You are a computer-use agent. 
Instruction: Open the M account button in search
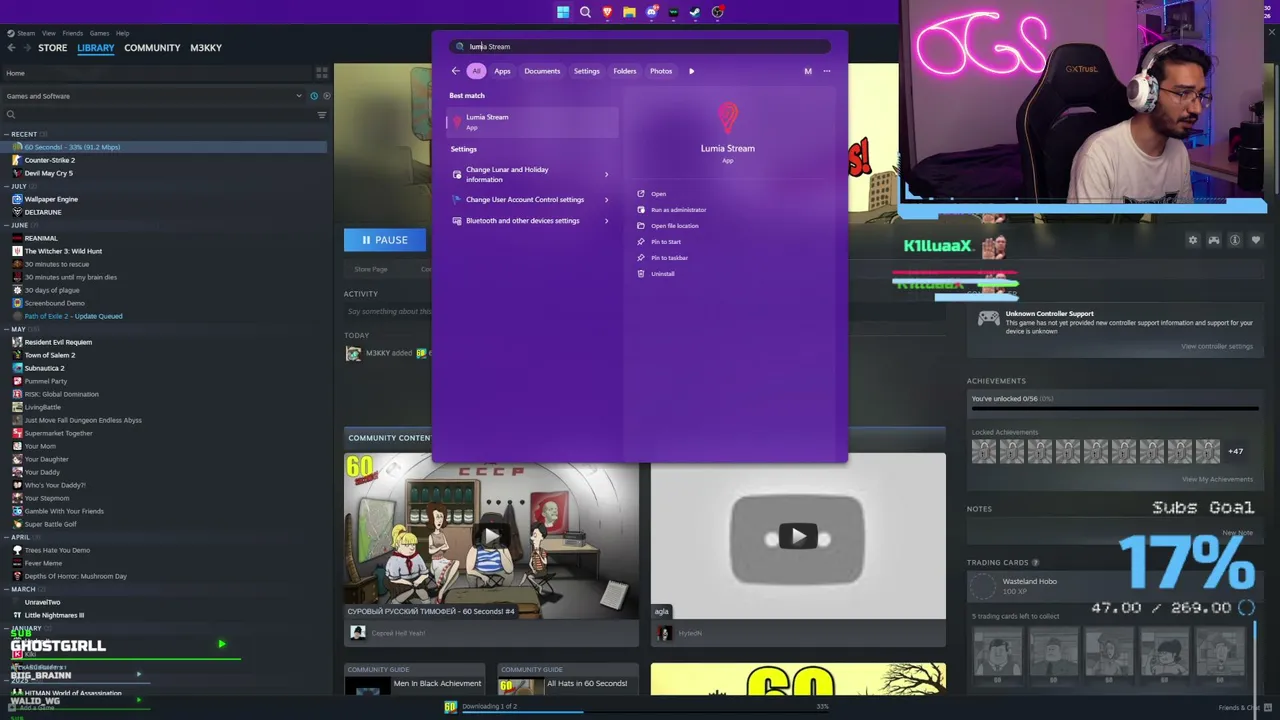(808, 71)
